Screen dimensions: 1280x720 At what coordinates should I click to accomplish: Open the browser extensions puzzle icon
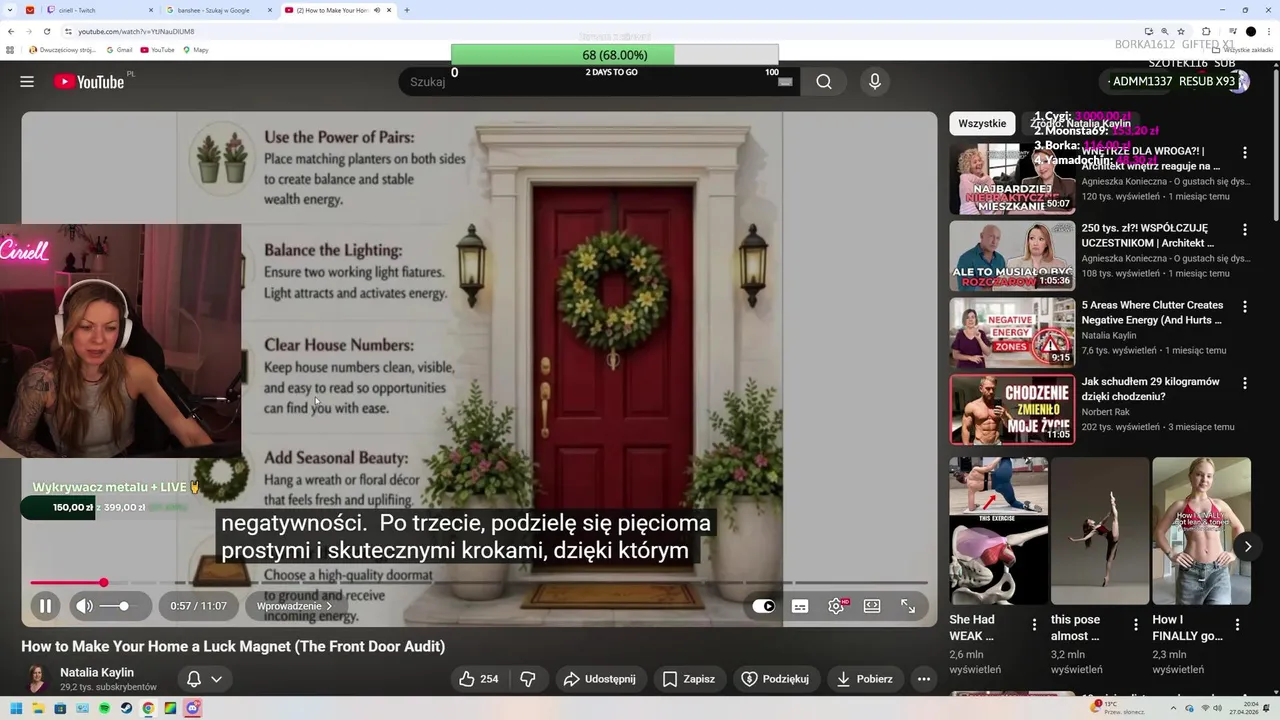pos(1206,31)
